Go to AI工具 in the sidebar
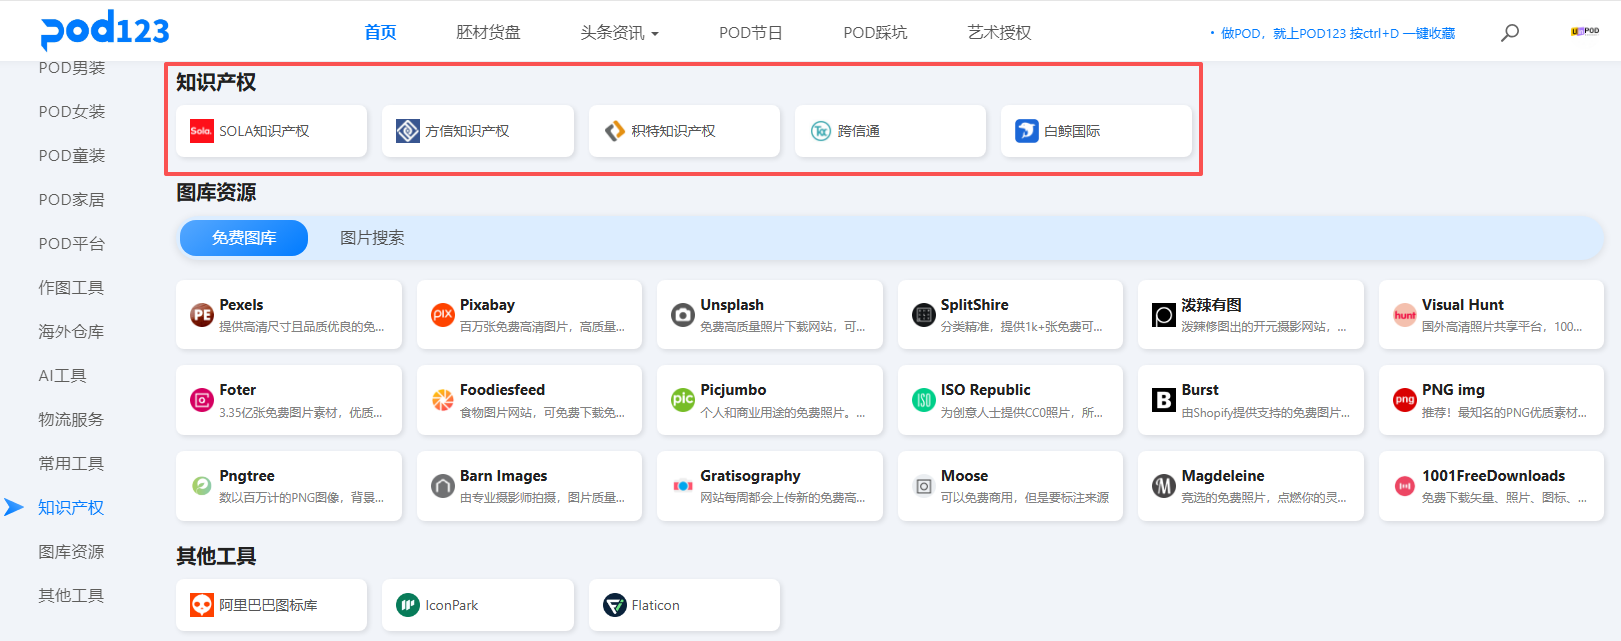Viewport: 1621px width, 641px height. (62, 376)
